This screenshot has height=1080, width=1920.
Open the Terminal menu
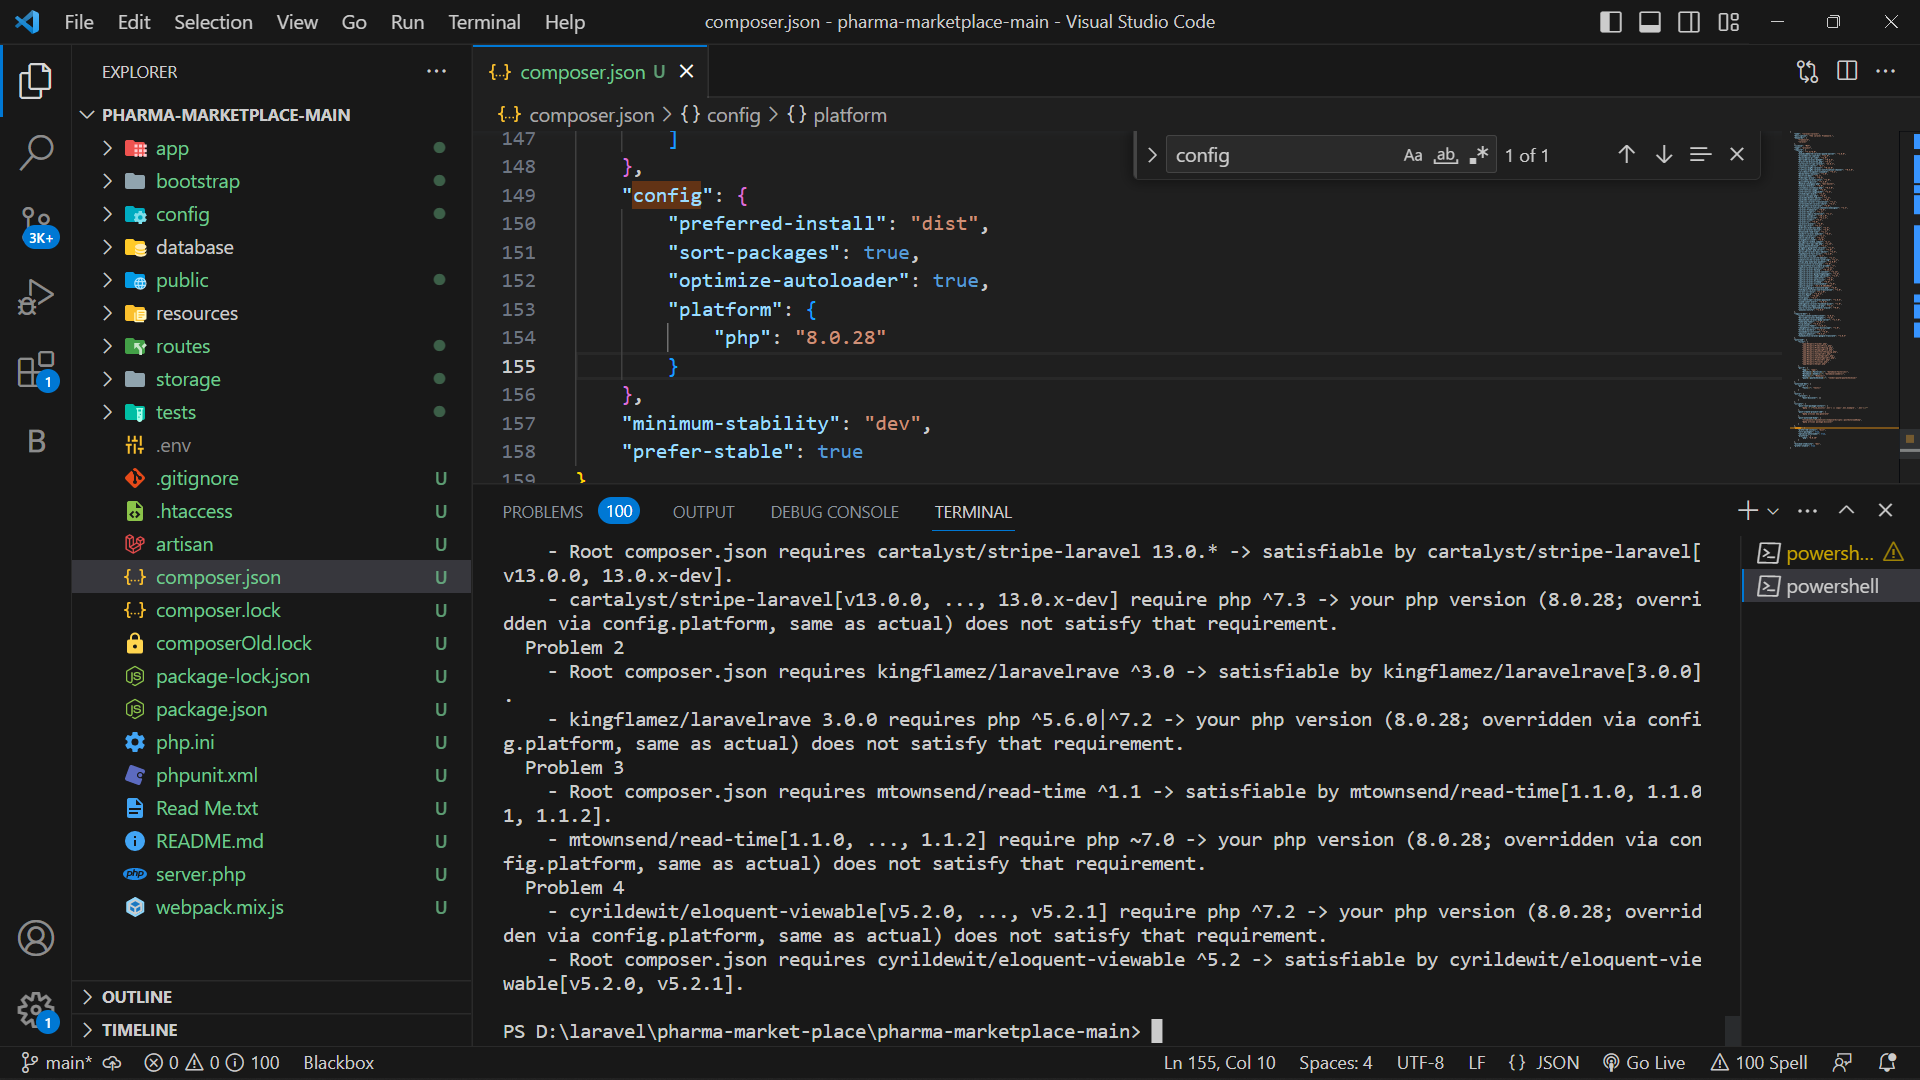(x=484, y=22)
